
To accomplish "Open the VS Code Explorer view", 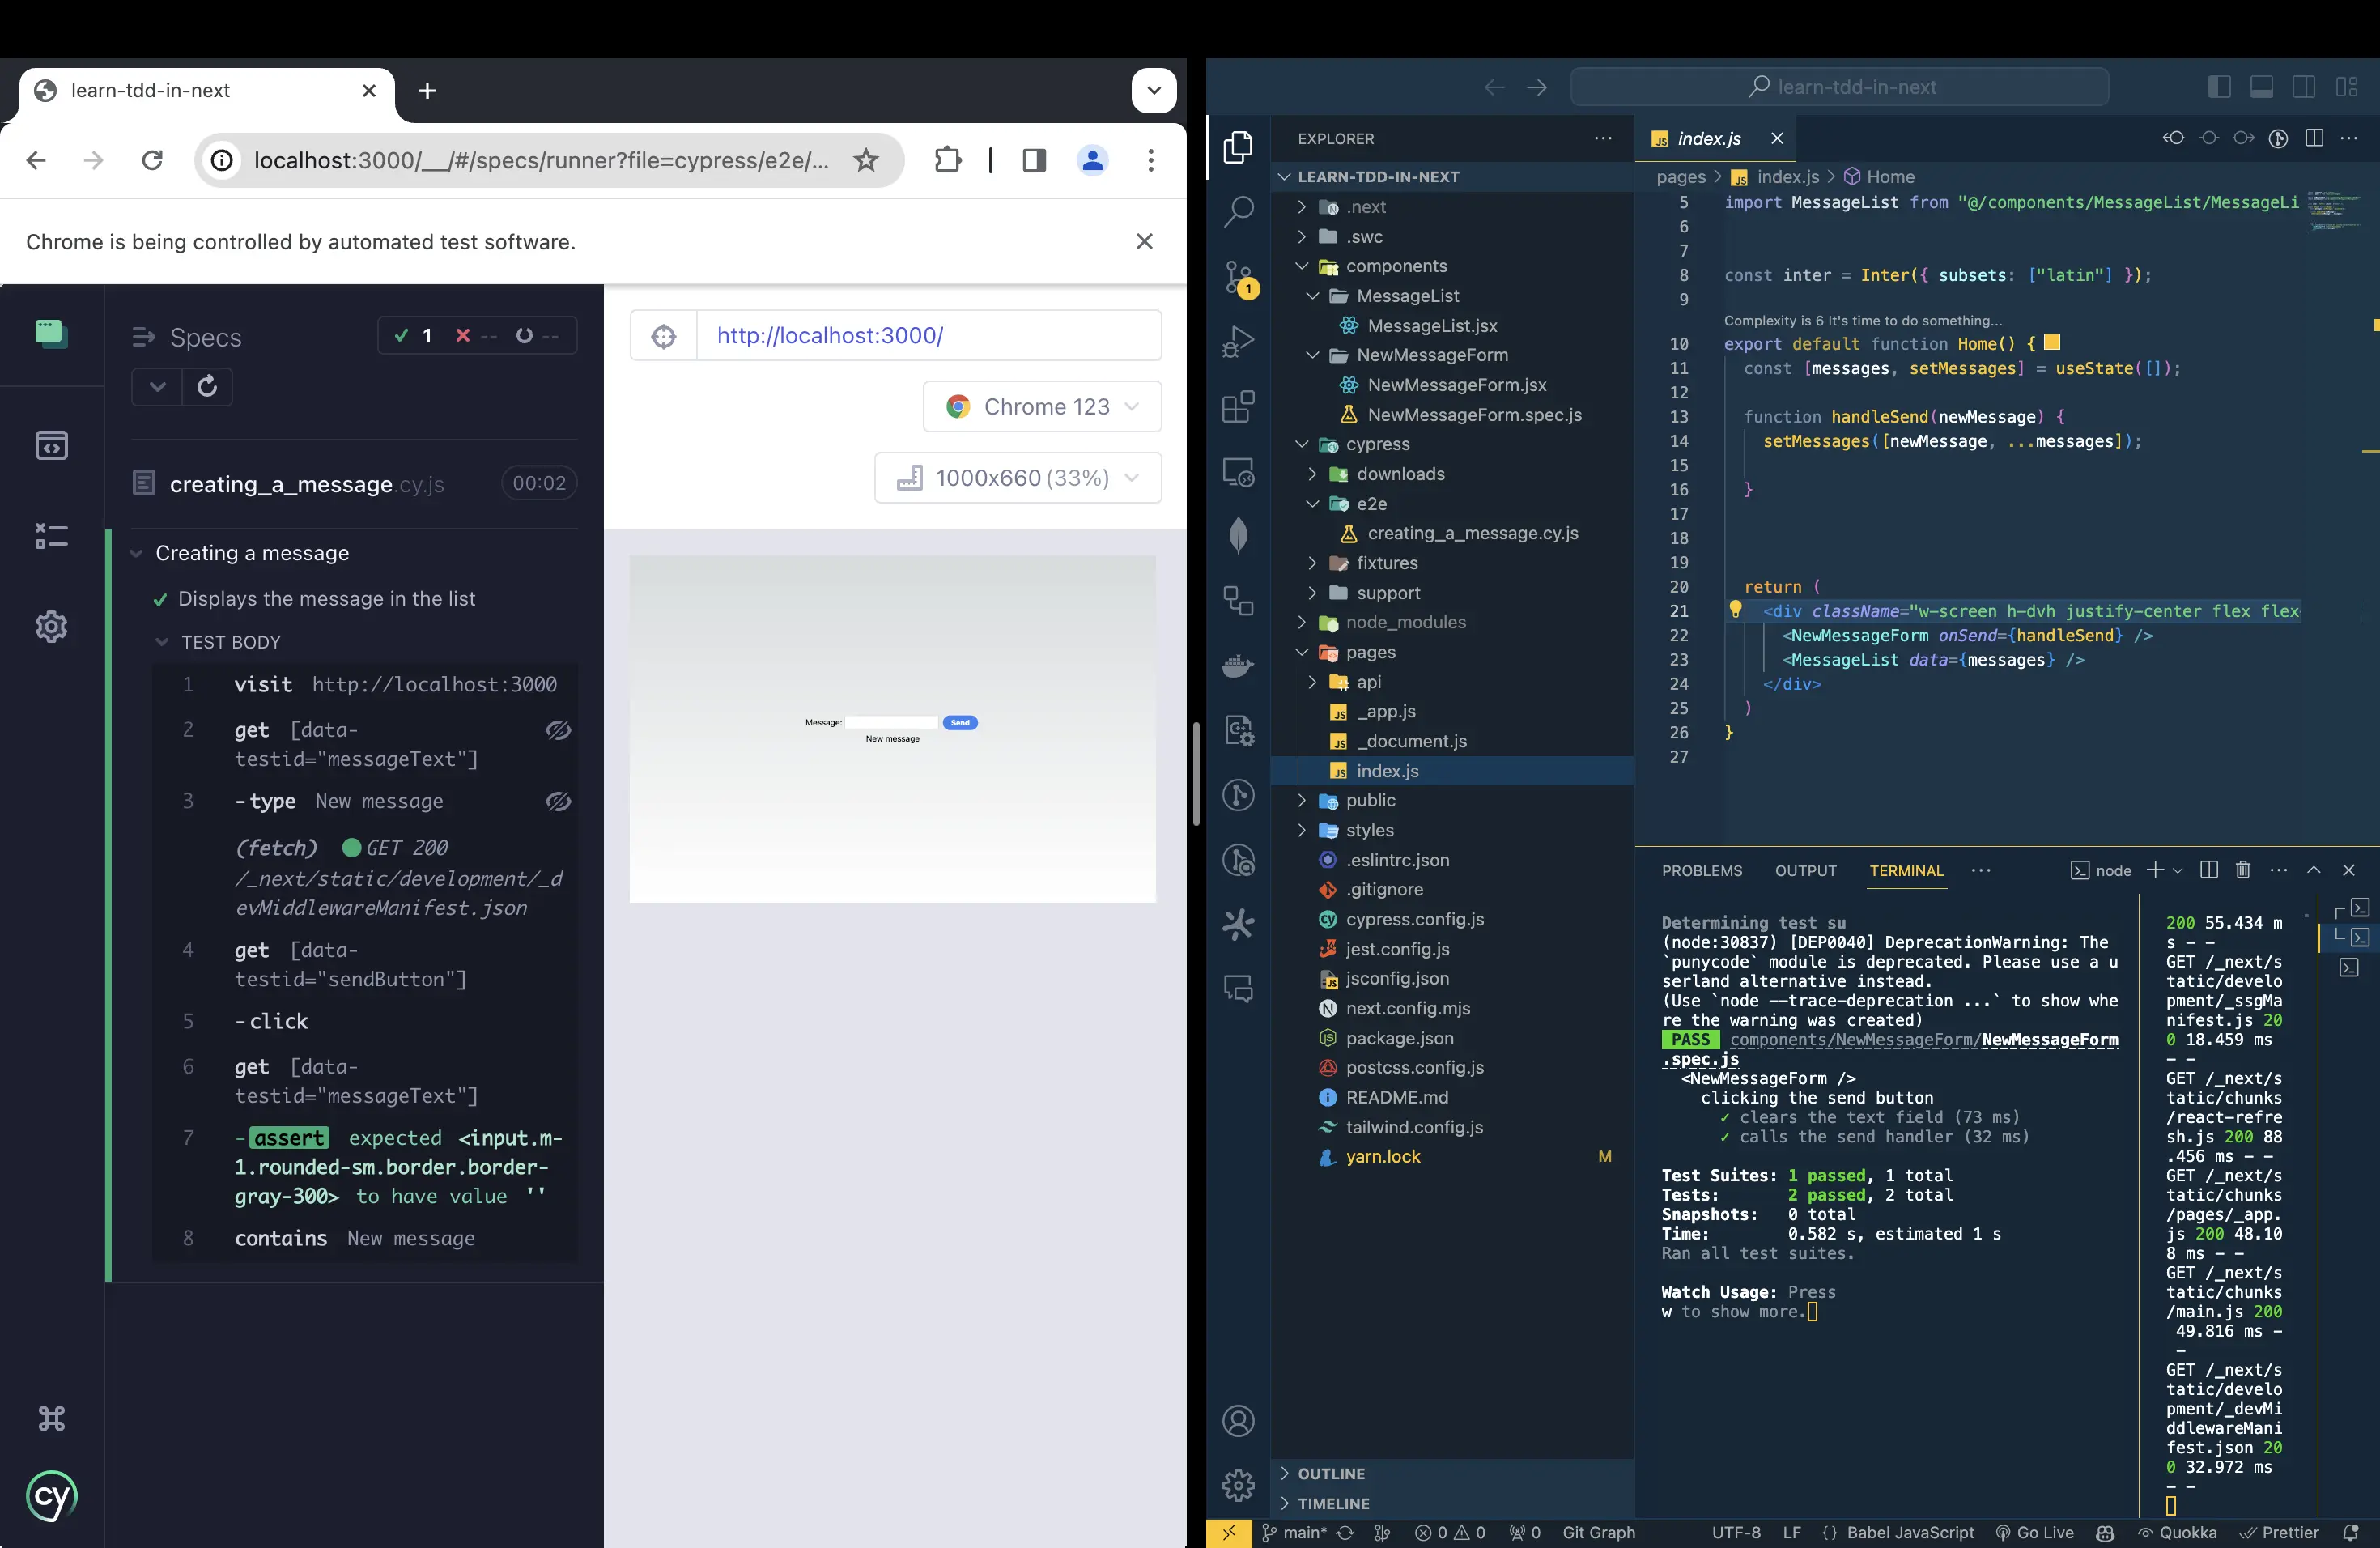I will tap(1238, 147).
